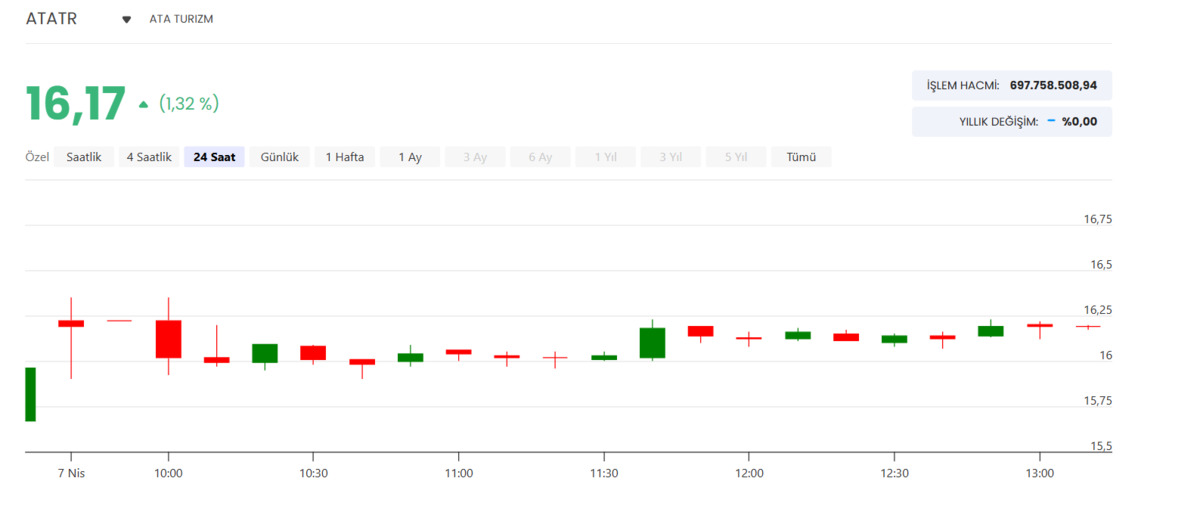Click the İşlem Hacmi volume box

tap(1012, 85)
